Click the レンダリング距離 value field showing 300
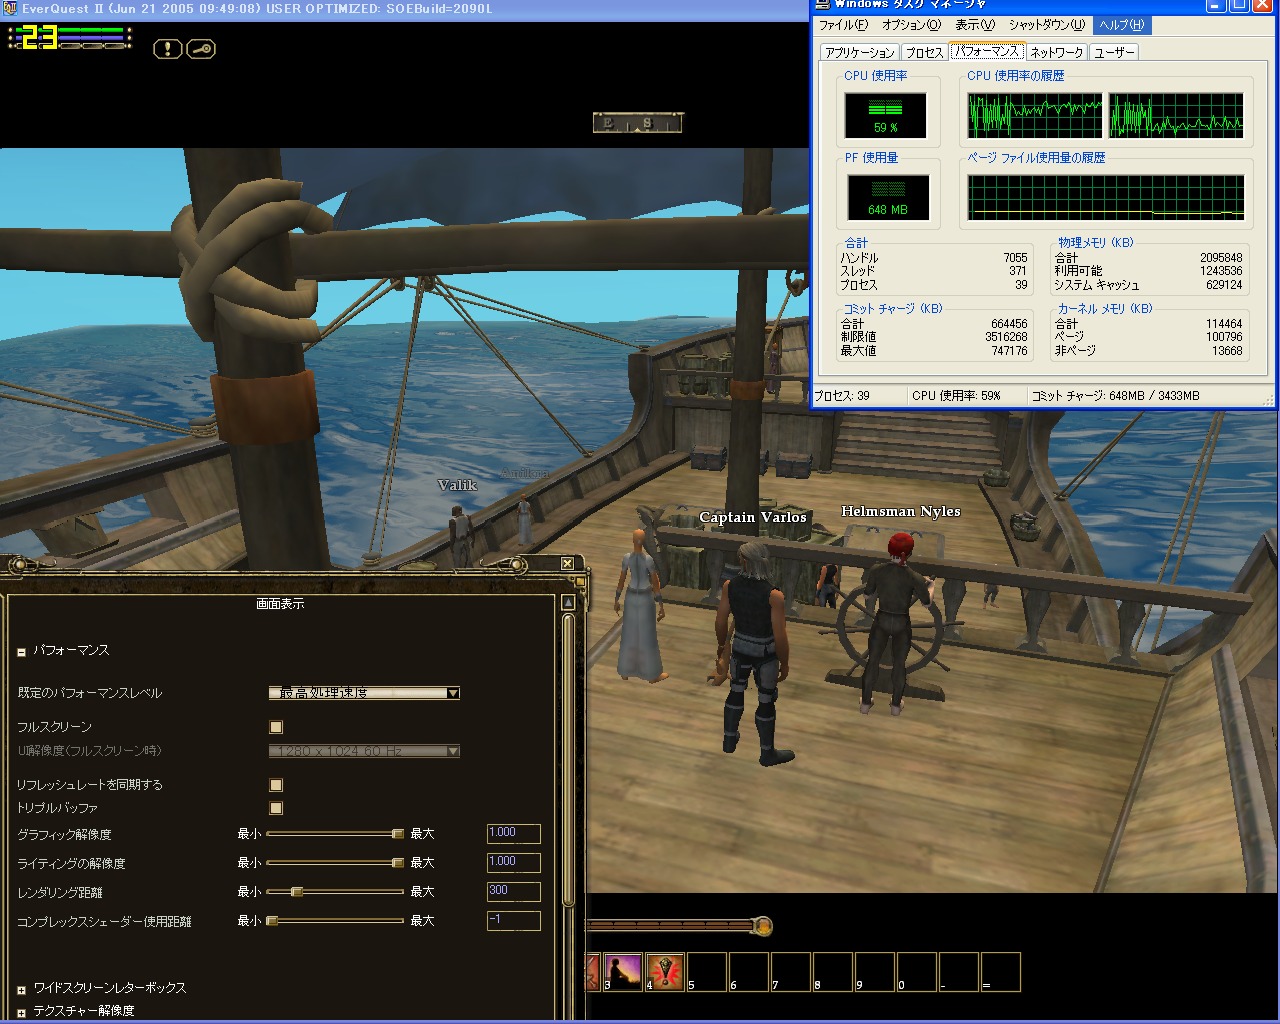The width and height of the screenshot is (1280, 1024). pos(514,892)
